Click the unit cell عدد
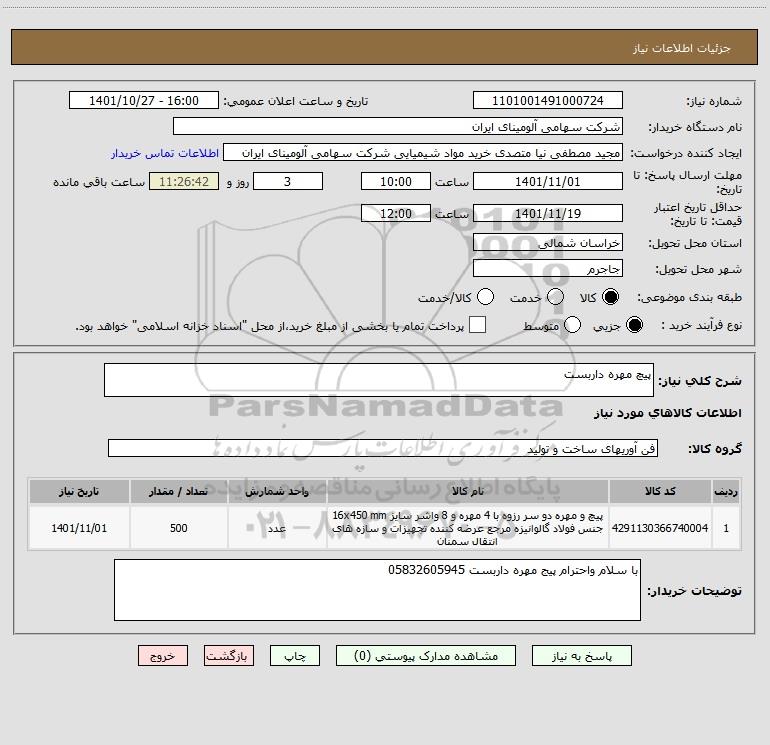The width and height of the screenshot is (770, 745). (277, 528)
